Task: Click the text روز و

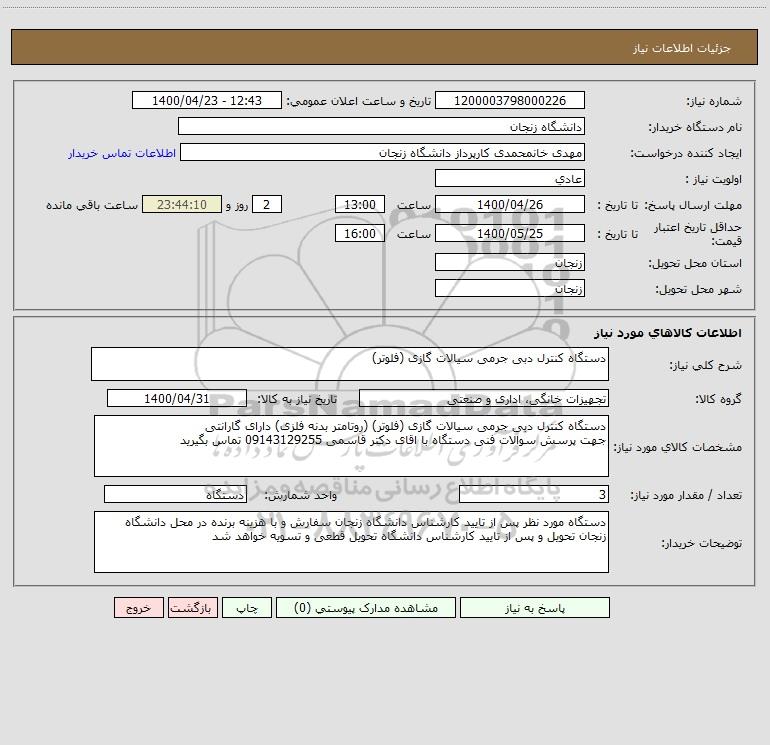Action: point(237,205)
